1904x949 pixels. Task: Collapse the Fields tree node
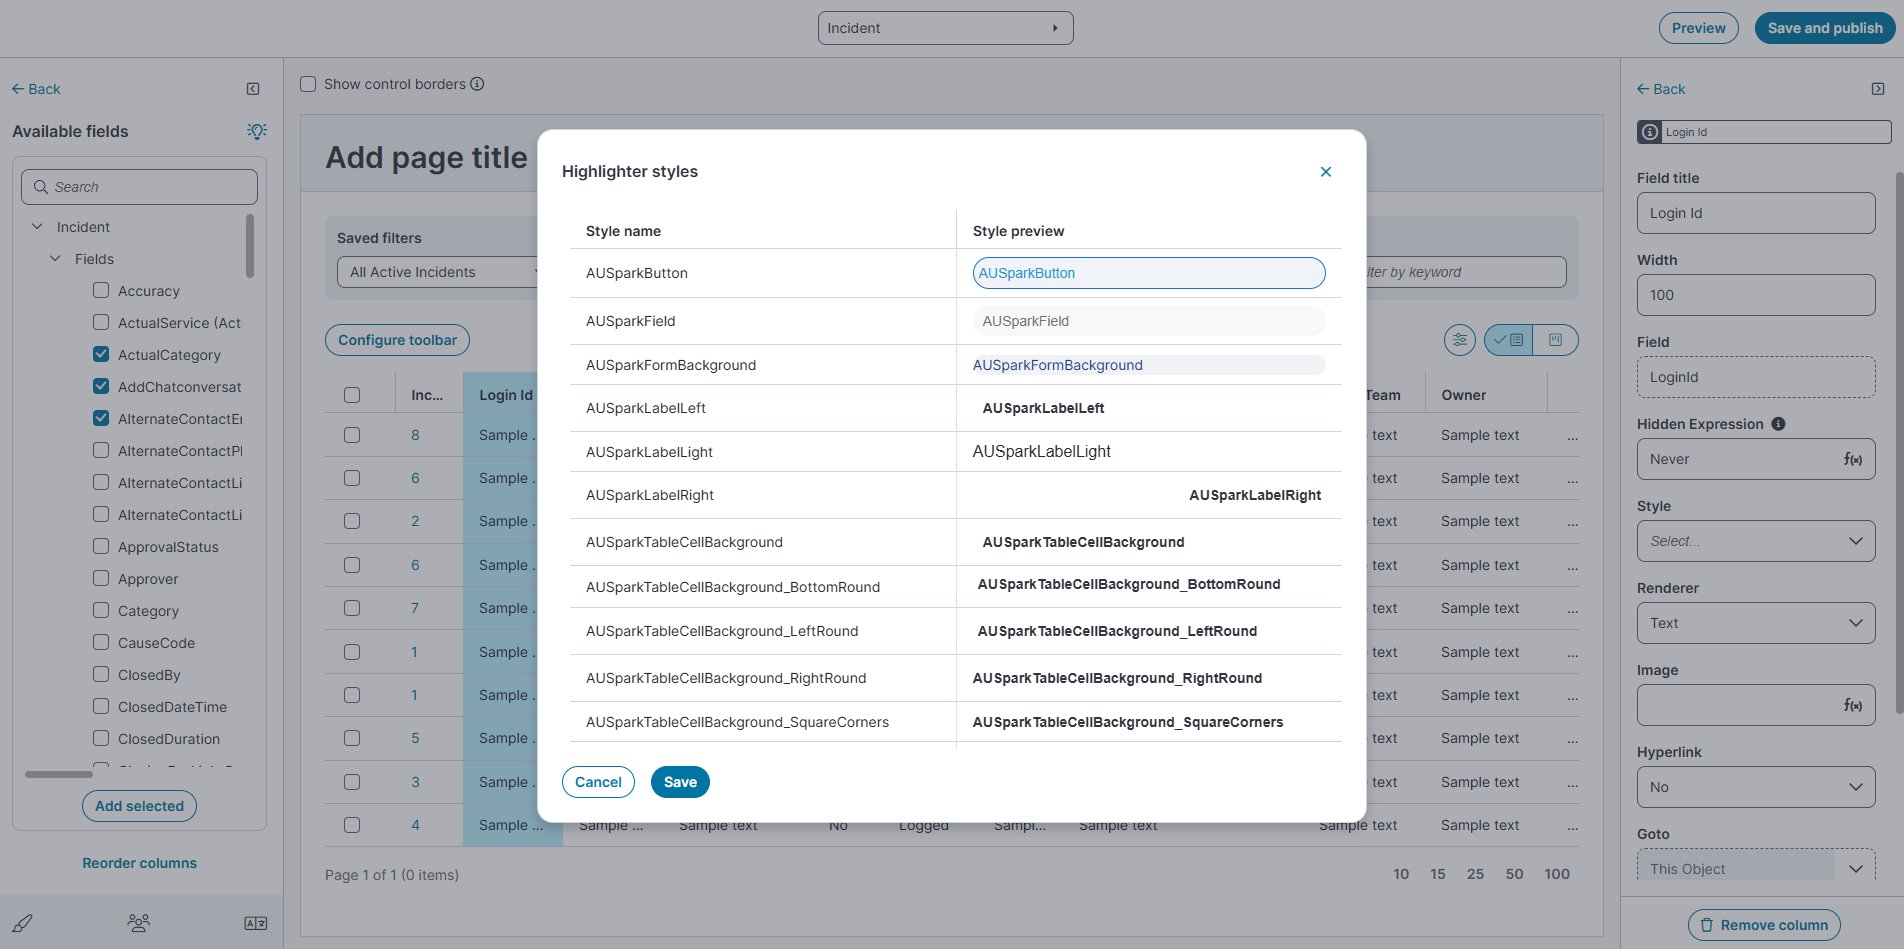coord(55,259)
